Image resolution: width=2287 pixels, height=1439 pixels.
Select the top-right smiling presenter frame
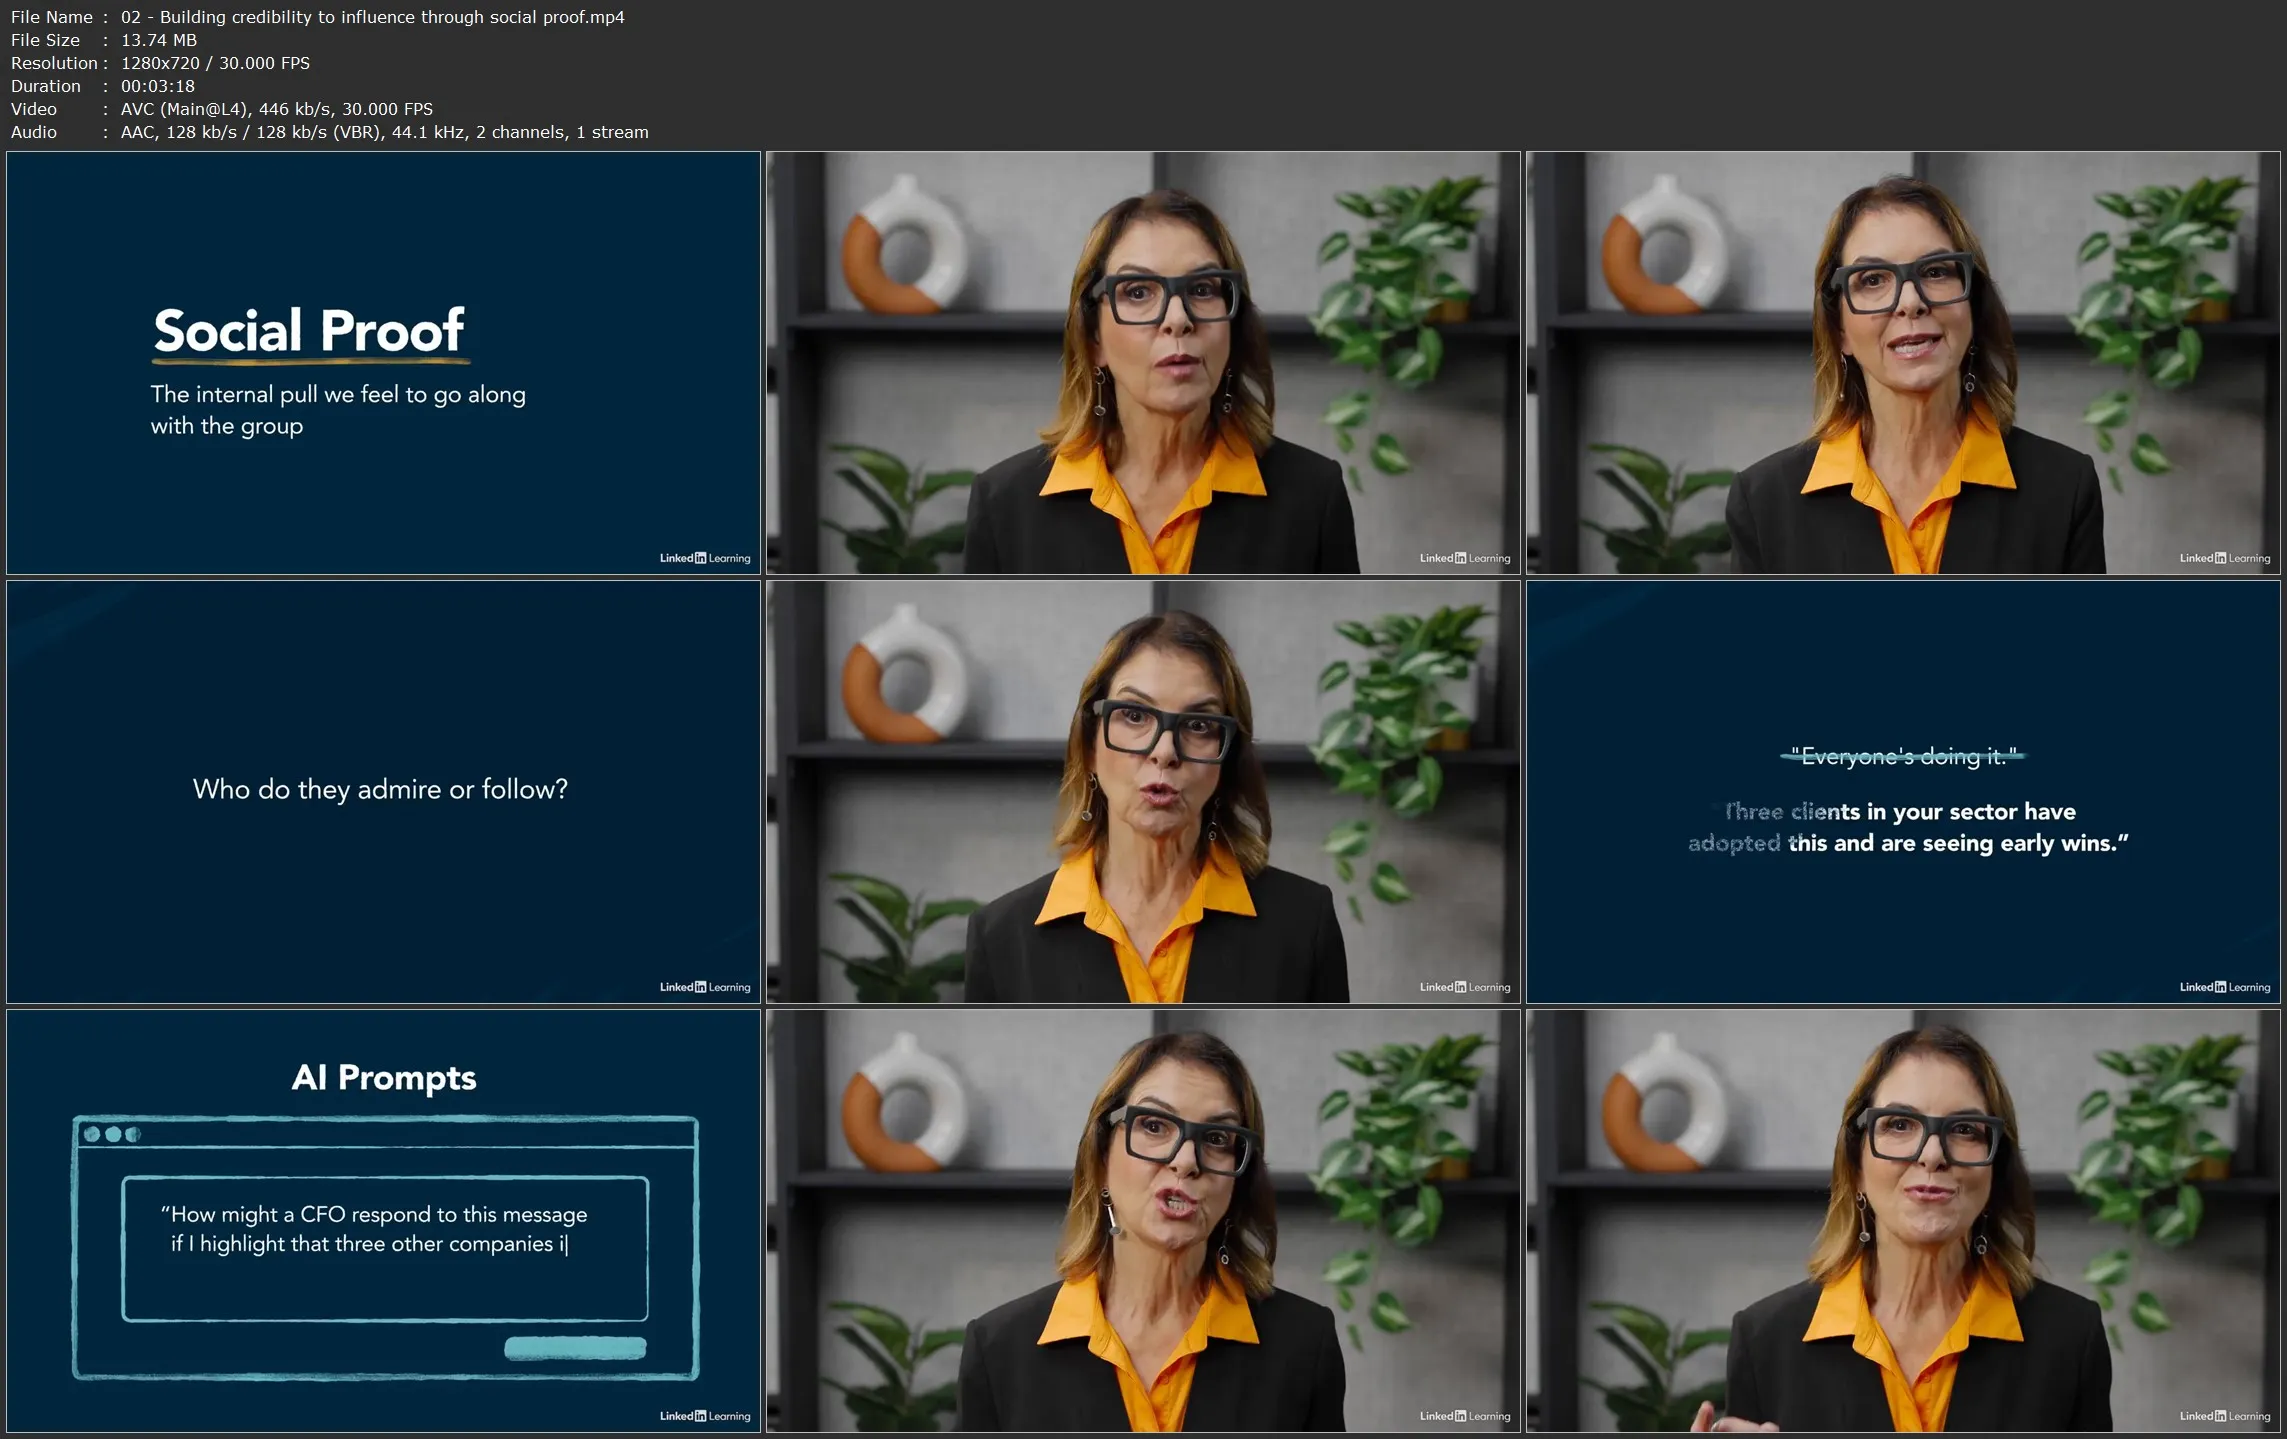[x=1903, y=362]
